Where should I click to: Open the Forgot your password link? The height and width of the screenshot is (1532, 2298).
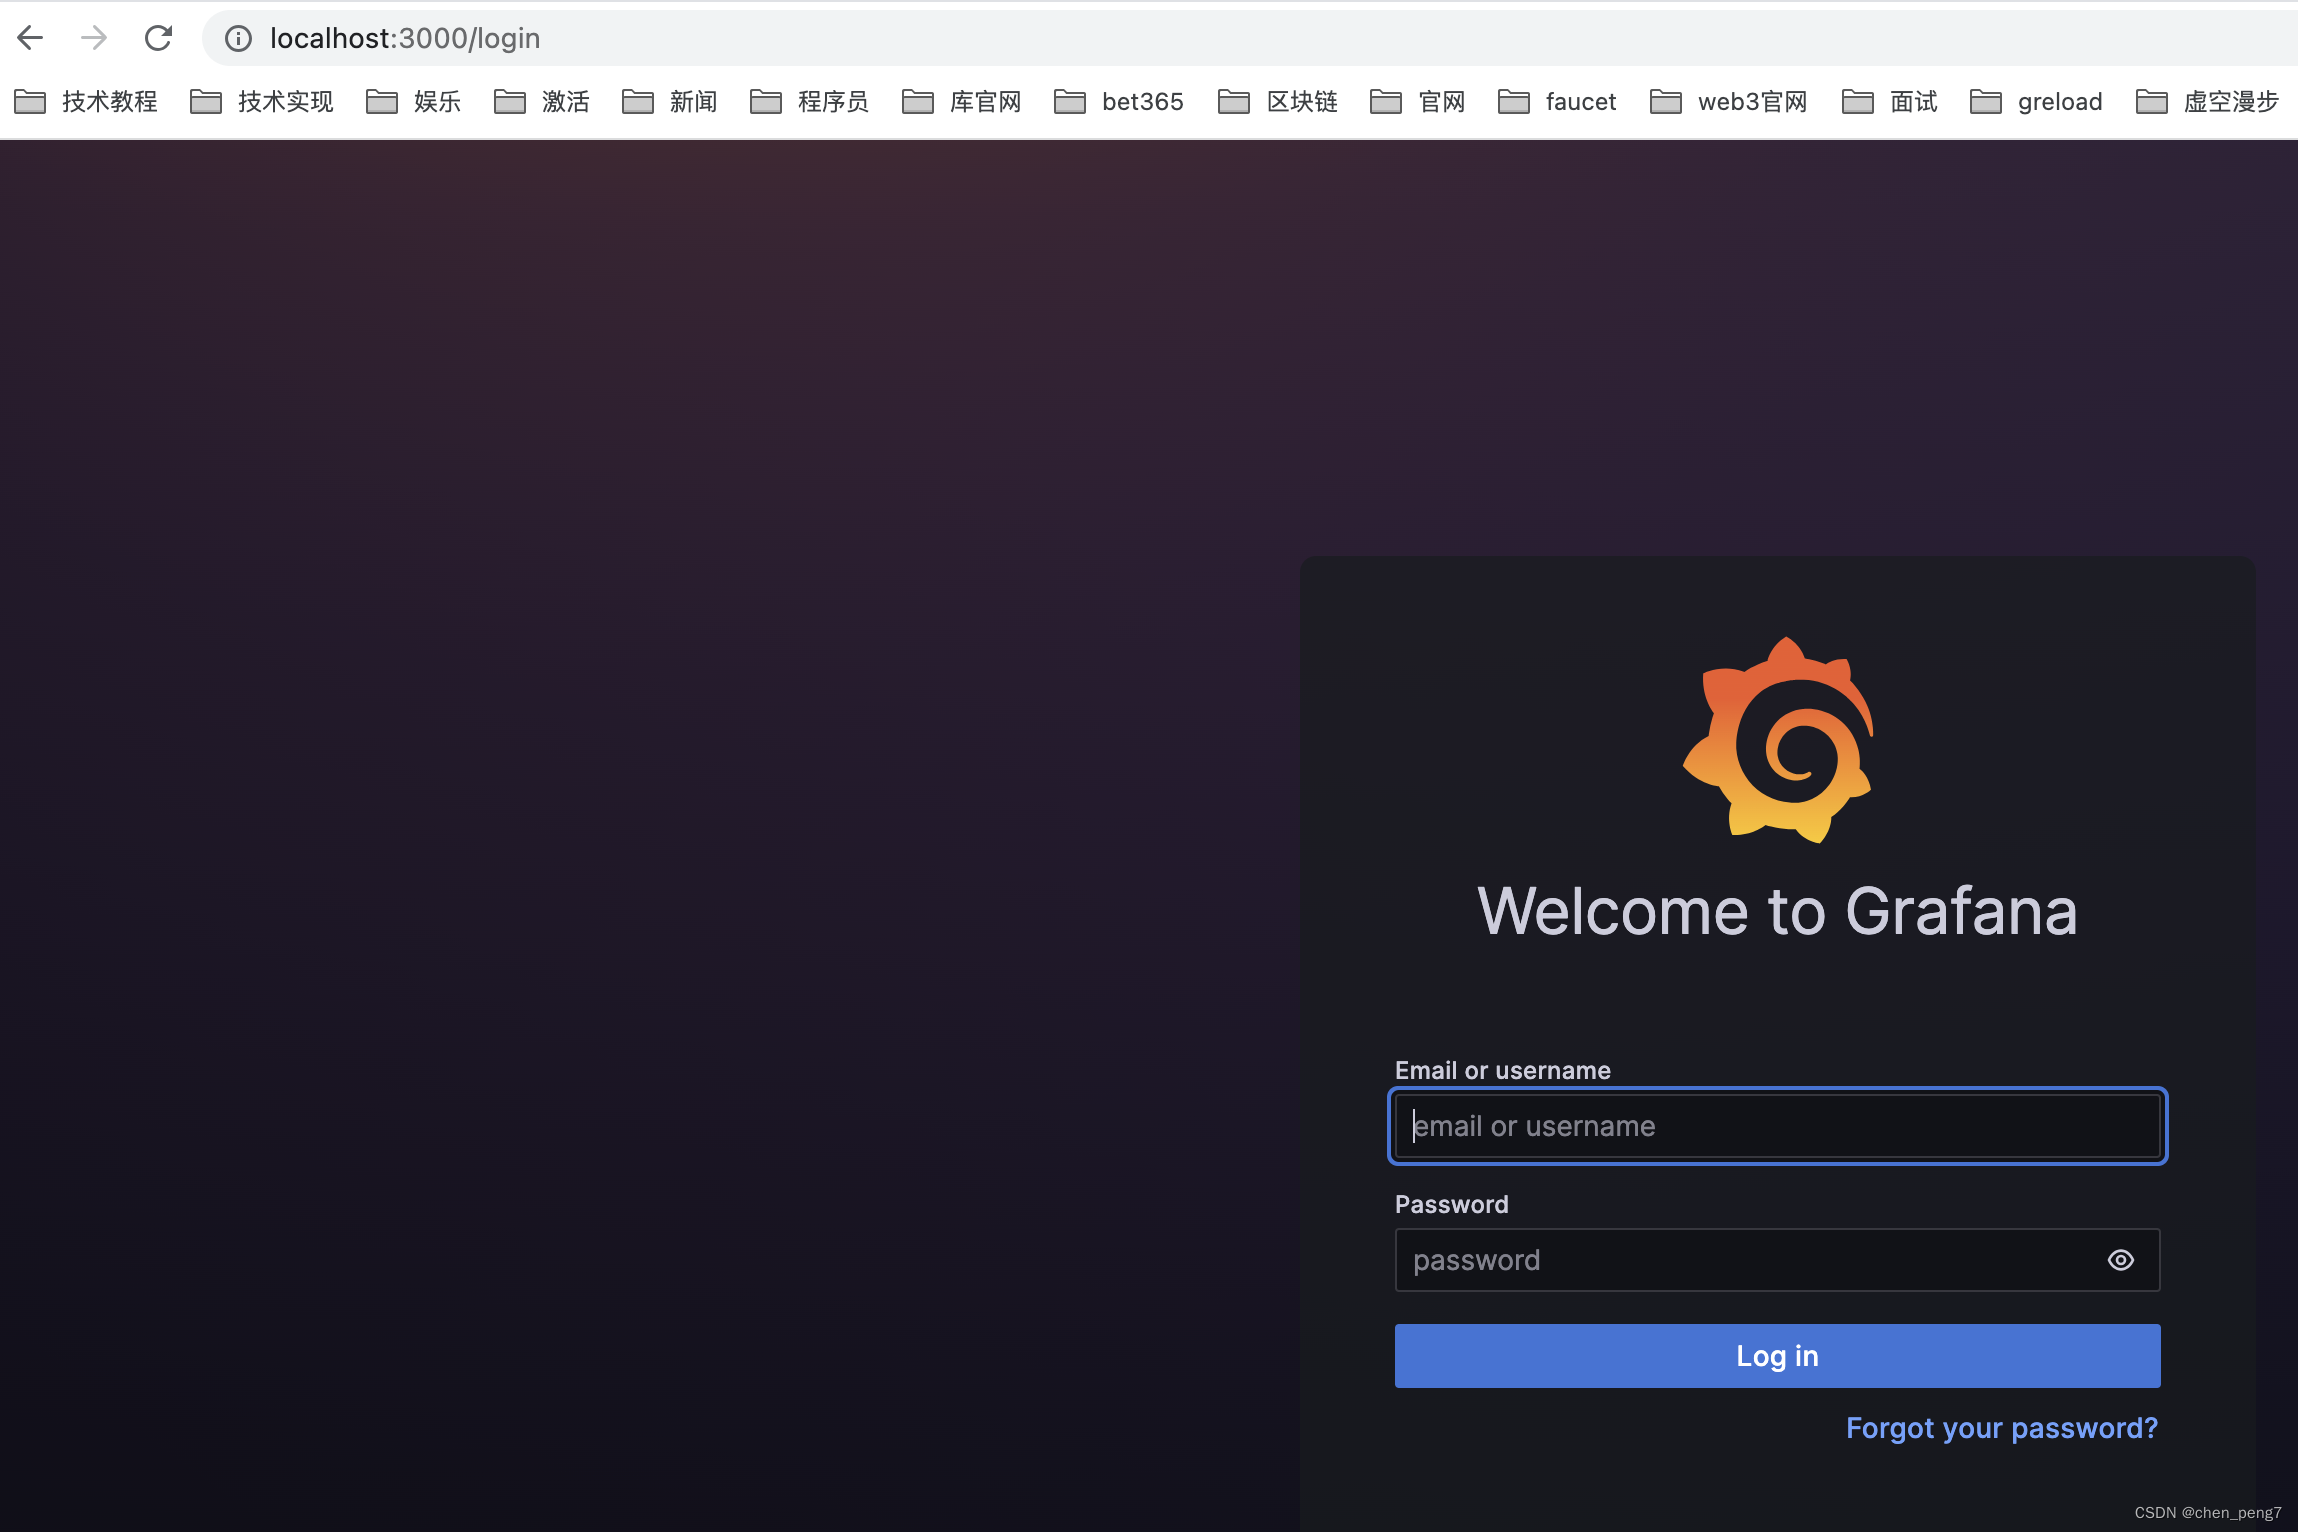pyautogui.click(x=2002, y=1428)
